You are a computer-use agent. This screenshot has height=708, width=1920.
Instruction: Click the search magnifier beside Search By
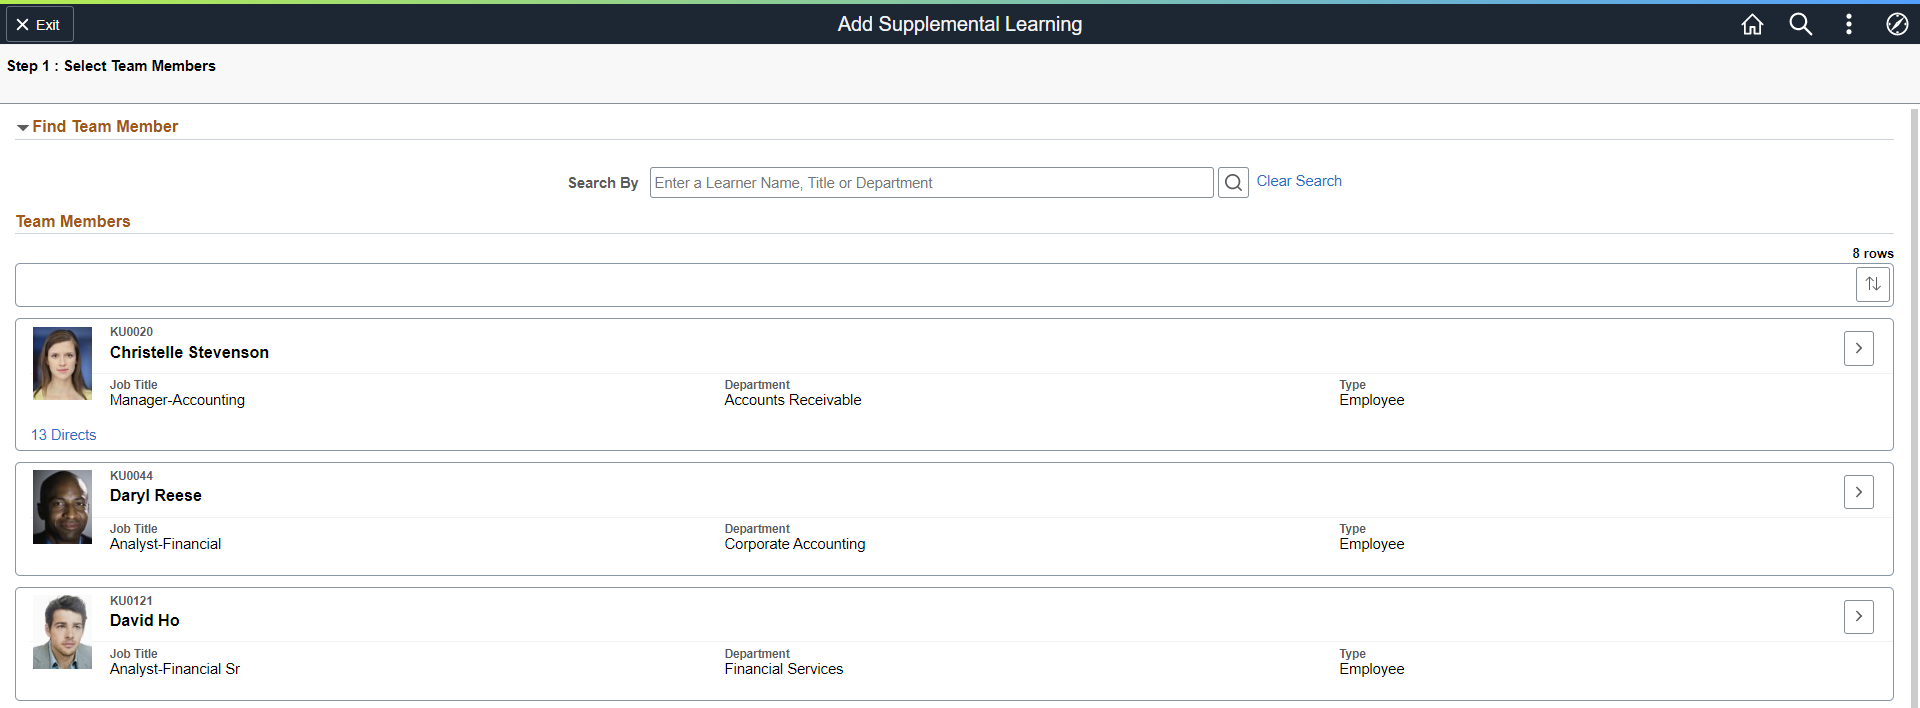(x=1233, y=182)
